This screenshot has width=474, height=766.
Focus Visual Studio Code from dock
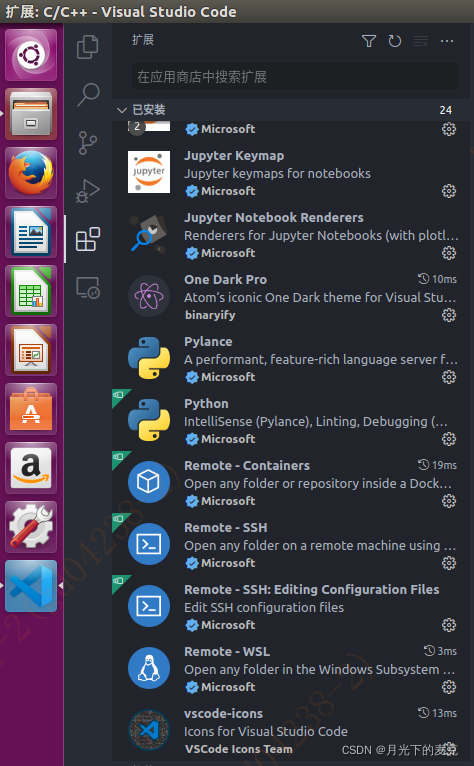[x=31, y=586]
